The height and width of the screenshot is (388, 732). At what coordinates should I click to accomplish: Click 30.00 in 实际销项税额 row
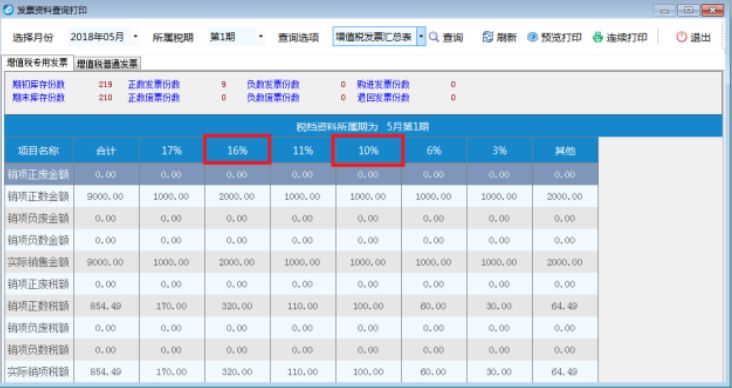(499, 372)
